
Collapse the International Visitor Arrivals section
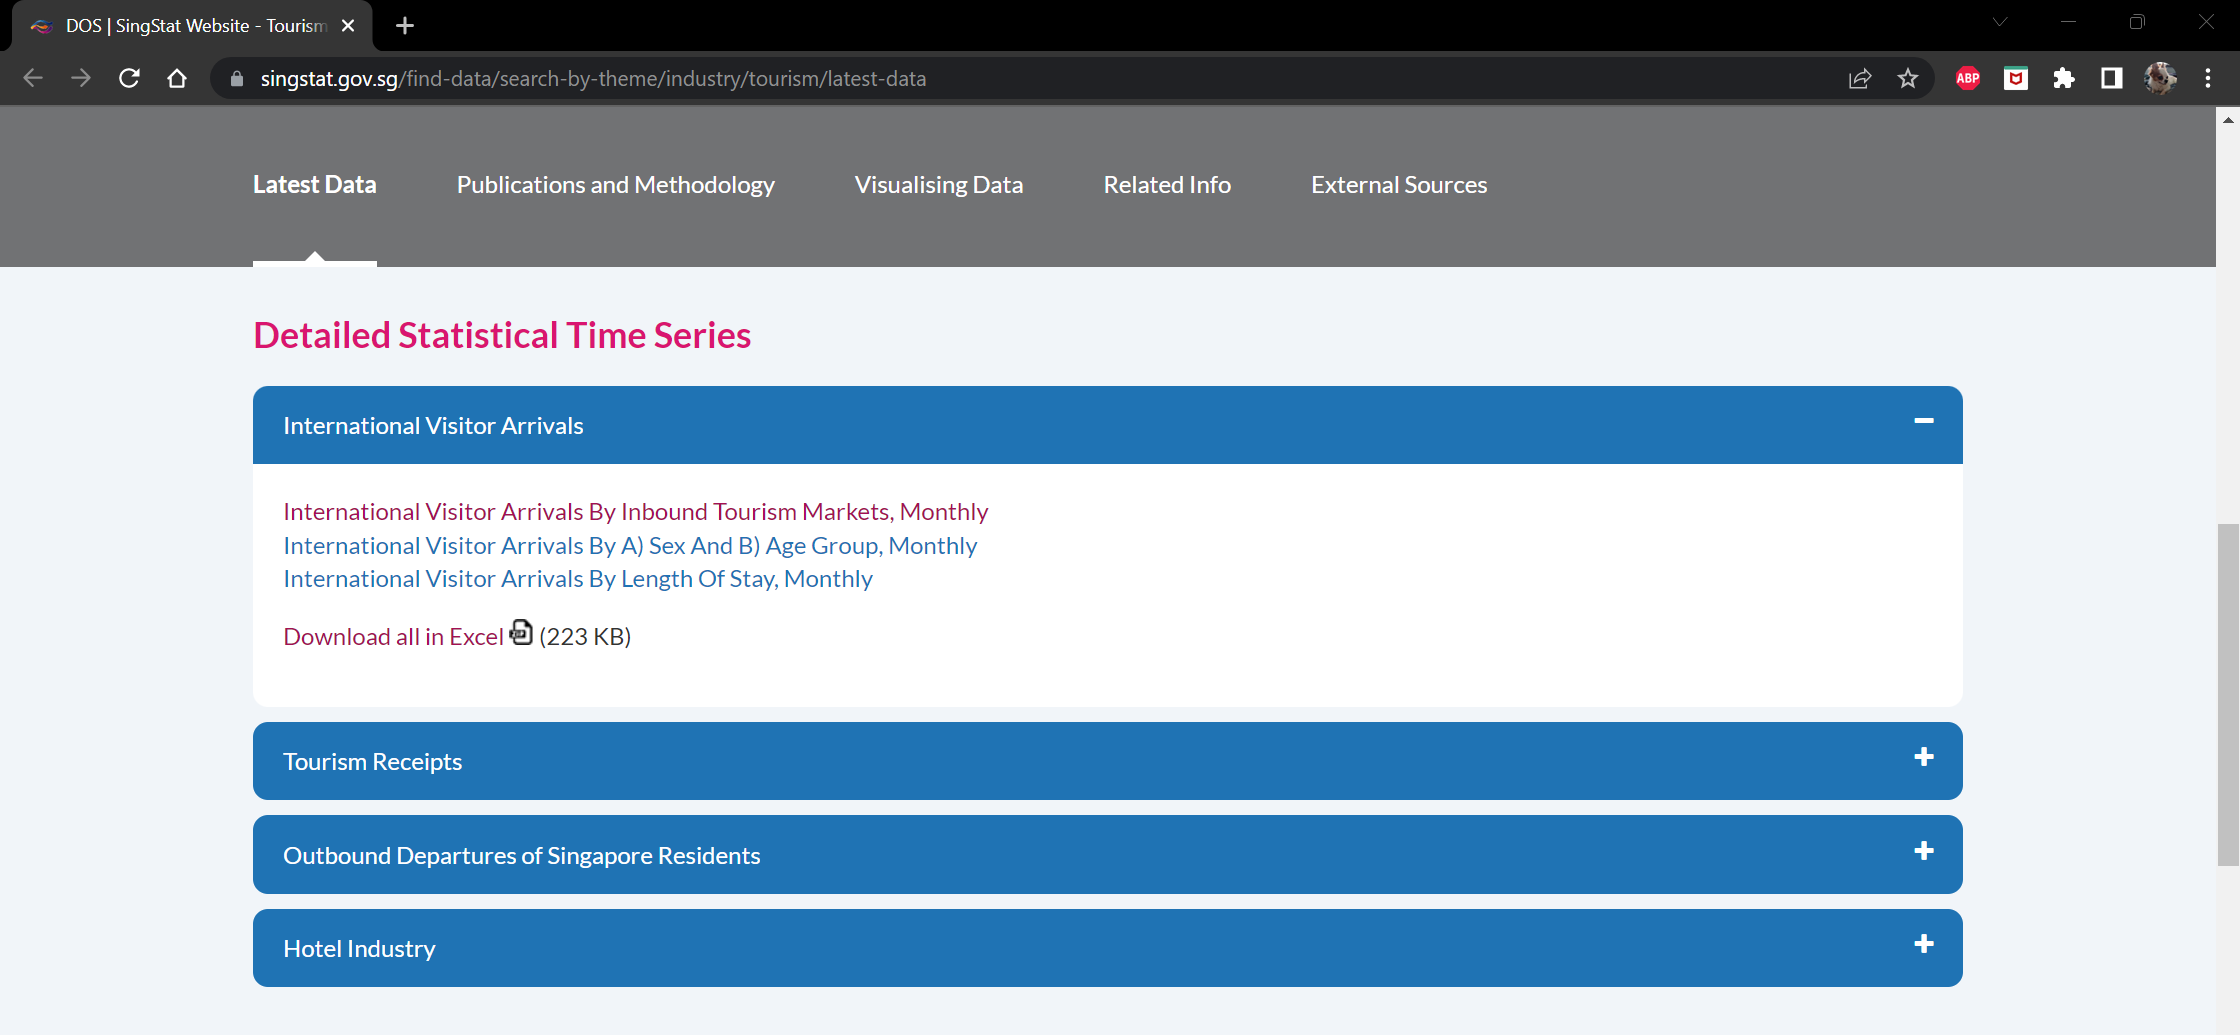1923,422
